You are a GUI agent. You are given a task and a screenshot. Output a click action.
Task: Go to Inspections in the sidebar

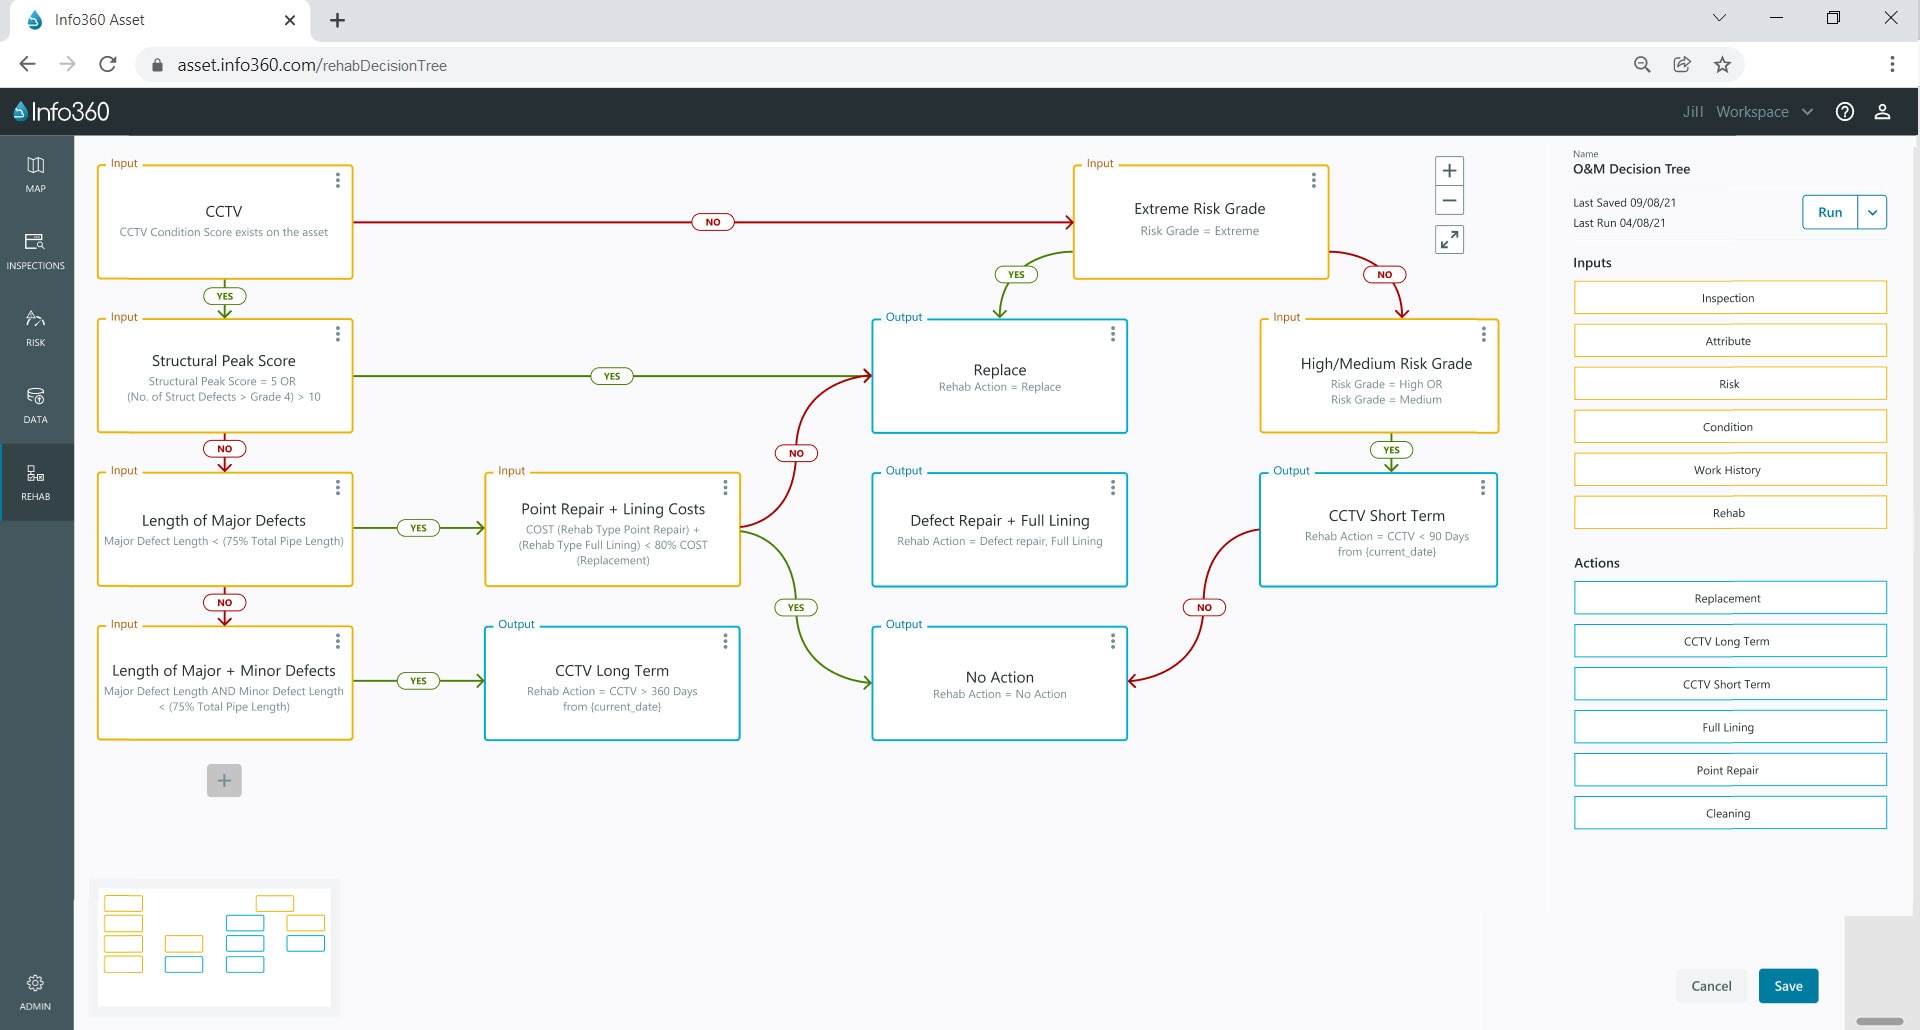click(x=36, y=251)
